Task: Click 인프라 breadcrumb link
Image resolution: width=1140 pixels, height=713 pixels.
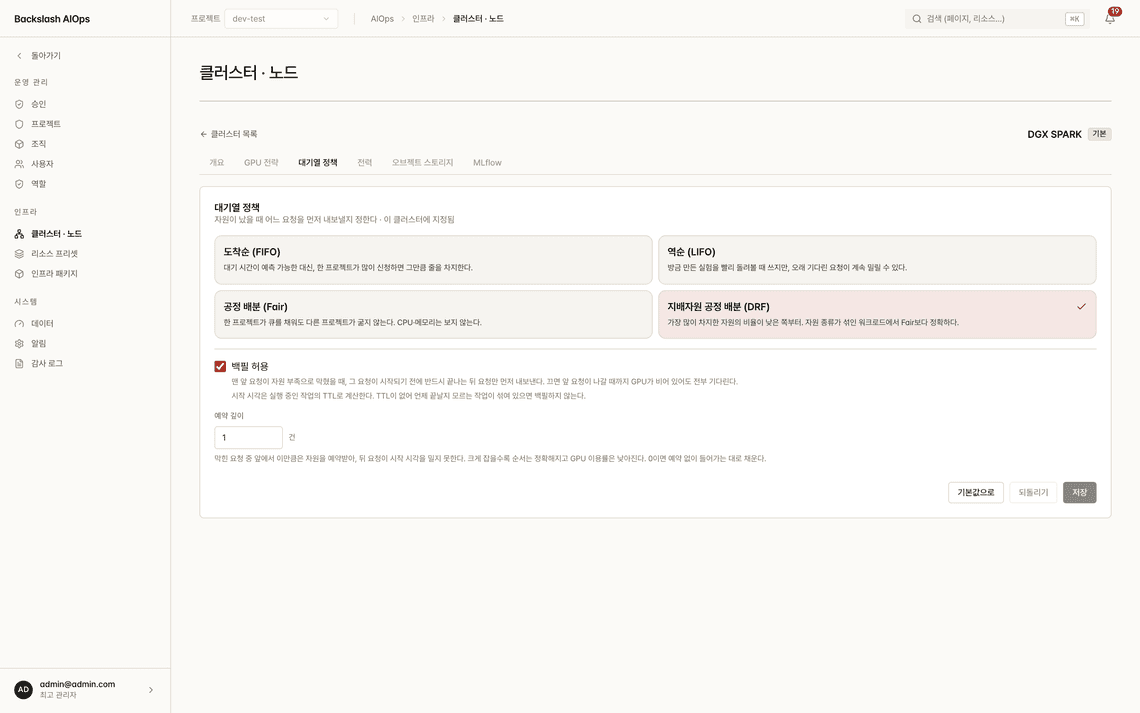Action: coord(423,19)
